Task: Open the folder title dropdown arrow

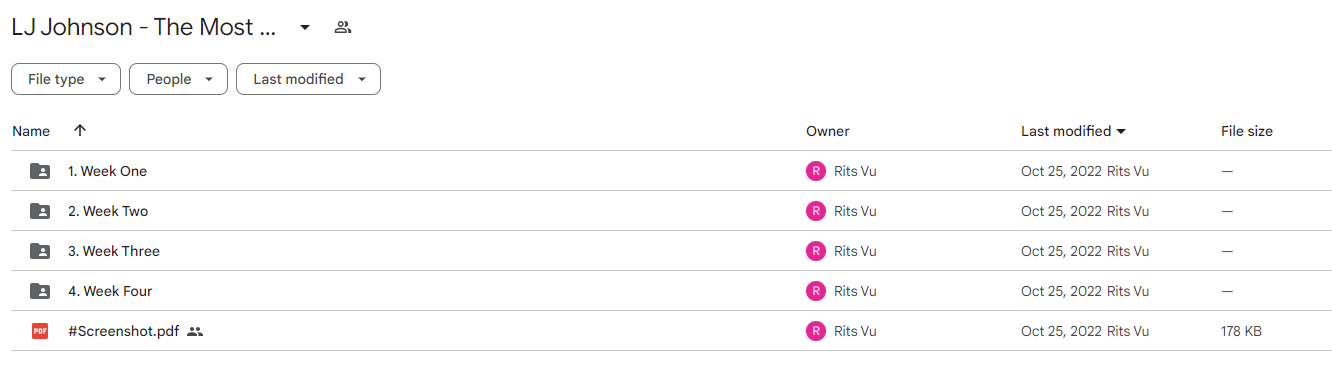Action: (305, 27)
